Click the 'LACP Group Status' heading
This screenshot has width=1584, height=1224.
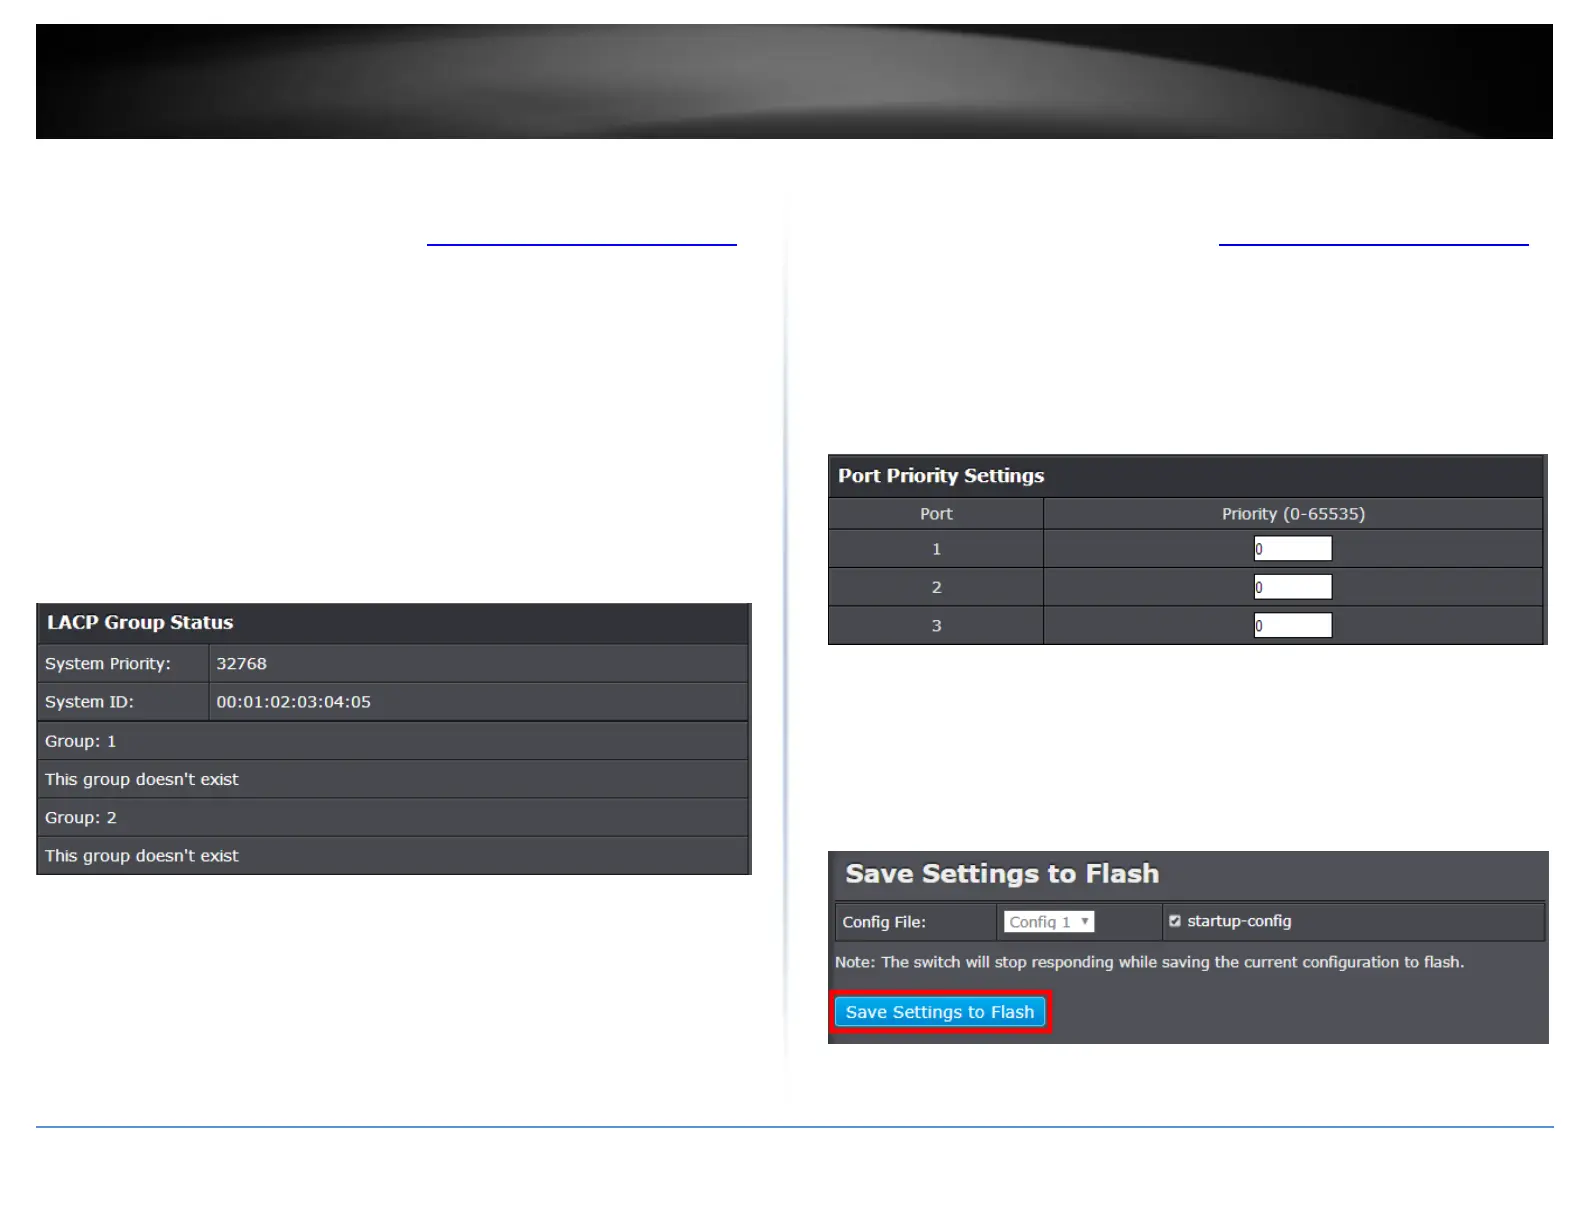click(x=140, y=622)
